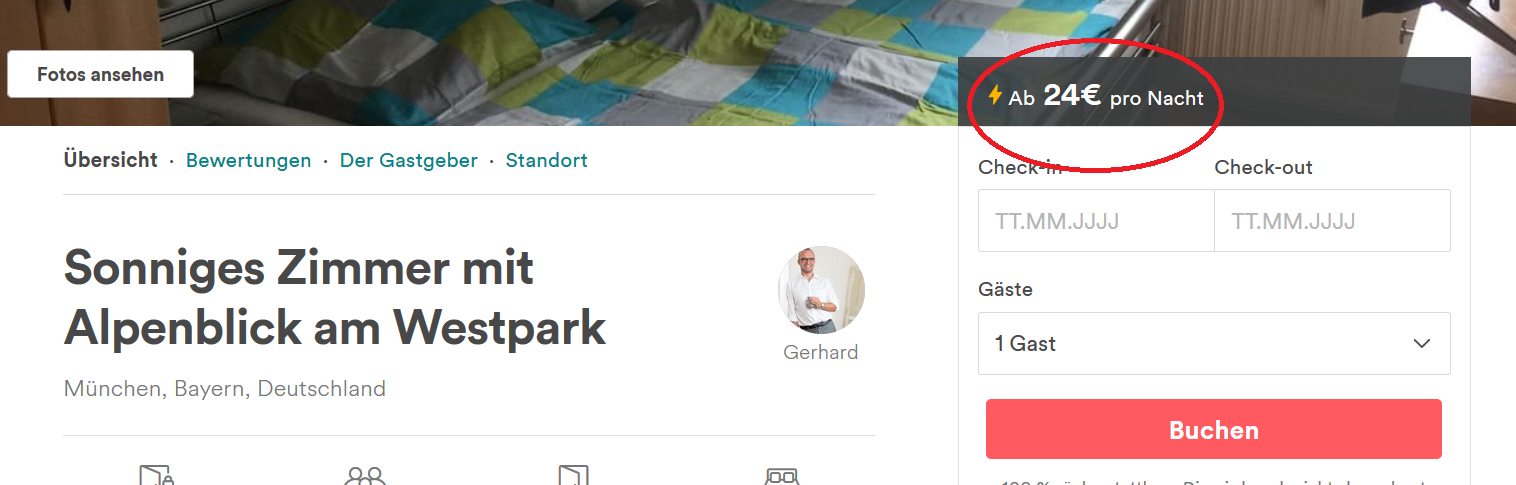Click the Check-in date field
1516x485 pixels.
click(1095, 221)
